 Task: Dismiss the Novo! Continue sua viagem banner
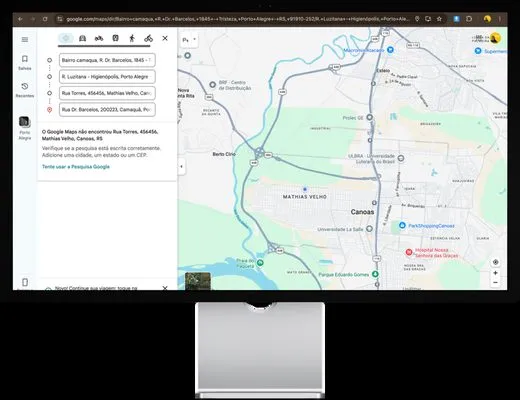(x=165, y=287)
